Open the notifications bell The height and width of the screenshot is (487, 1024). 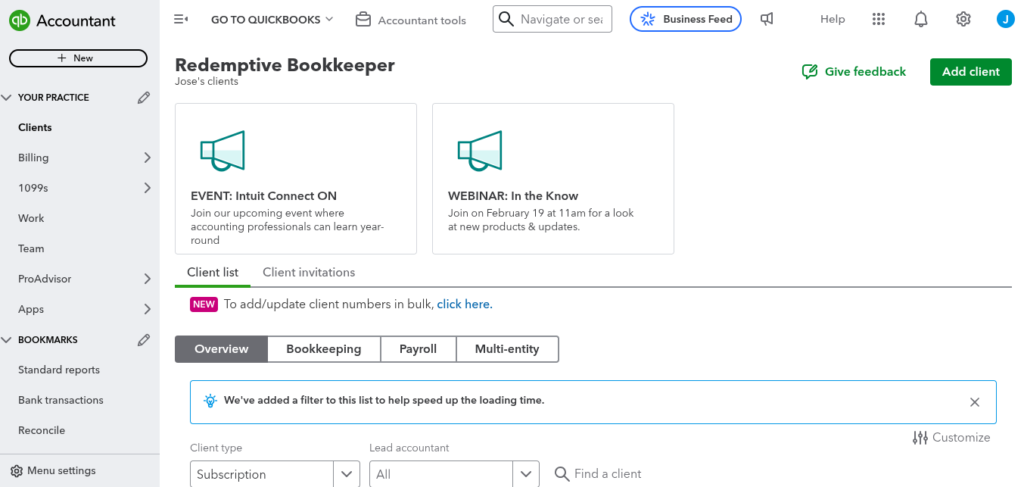pyautogui.click(x=921, y=20)
